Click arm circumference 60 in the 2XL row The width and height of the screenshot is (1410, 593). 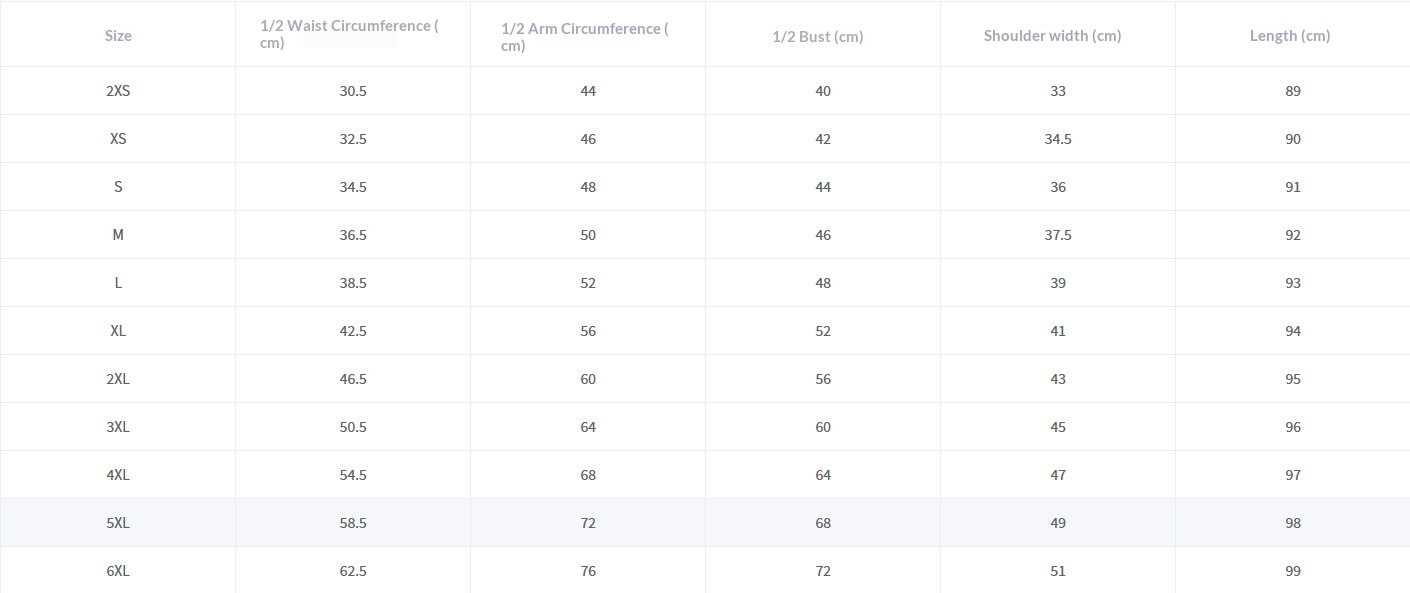[588, 379]
